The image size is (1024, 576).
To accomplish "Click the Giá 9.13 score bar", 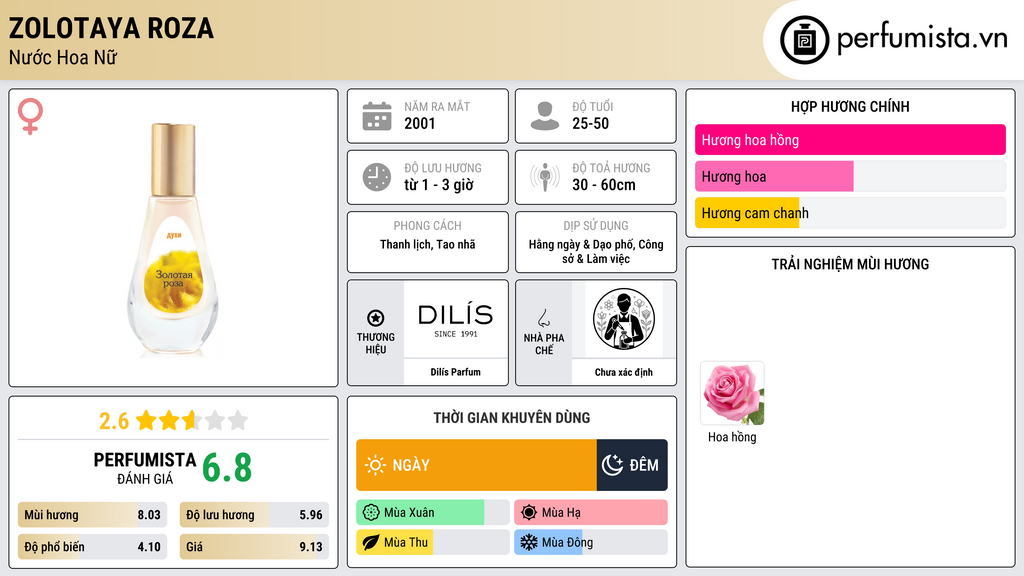I will click(x=254, y=547).
